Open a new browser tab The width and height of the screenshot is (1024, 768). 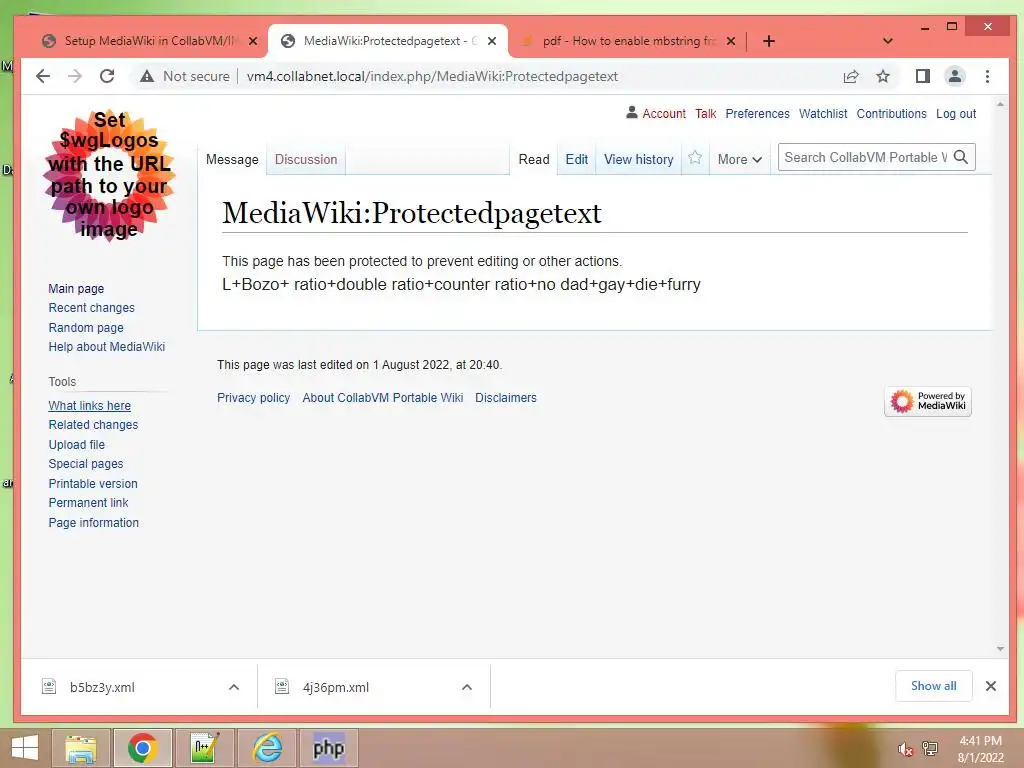[x=769, y=41]
